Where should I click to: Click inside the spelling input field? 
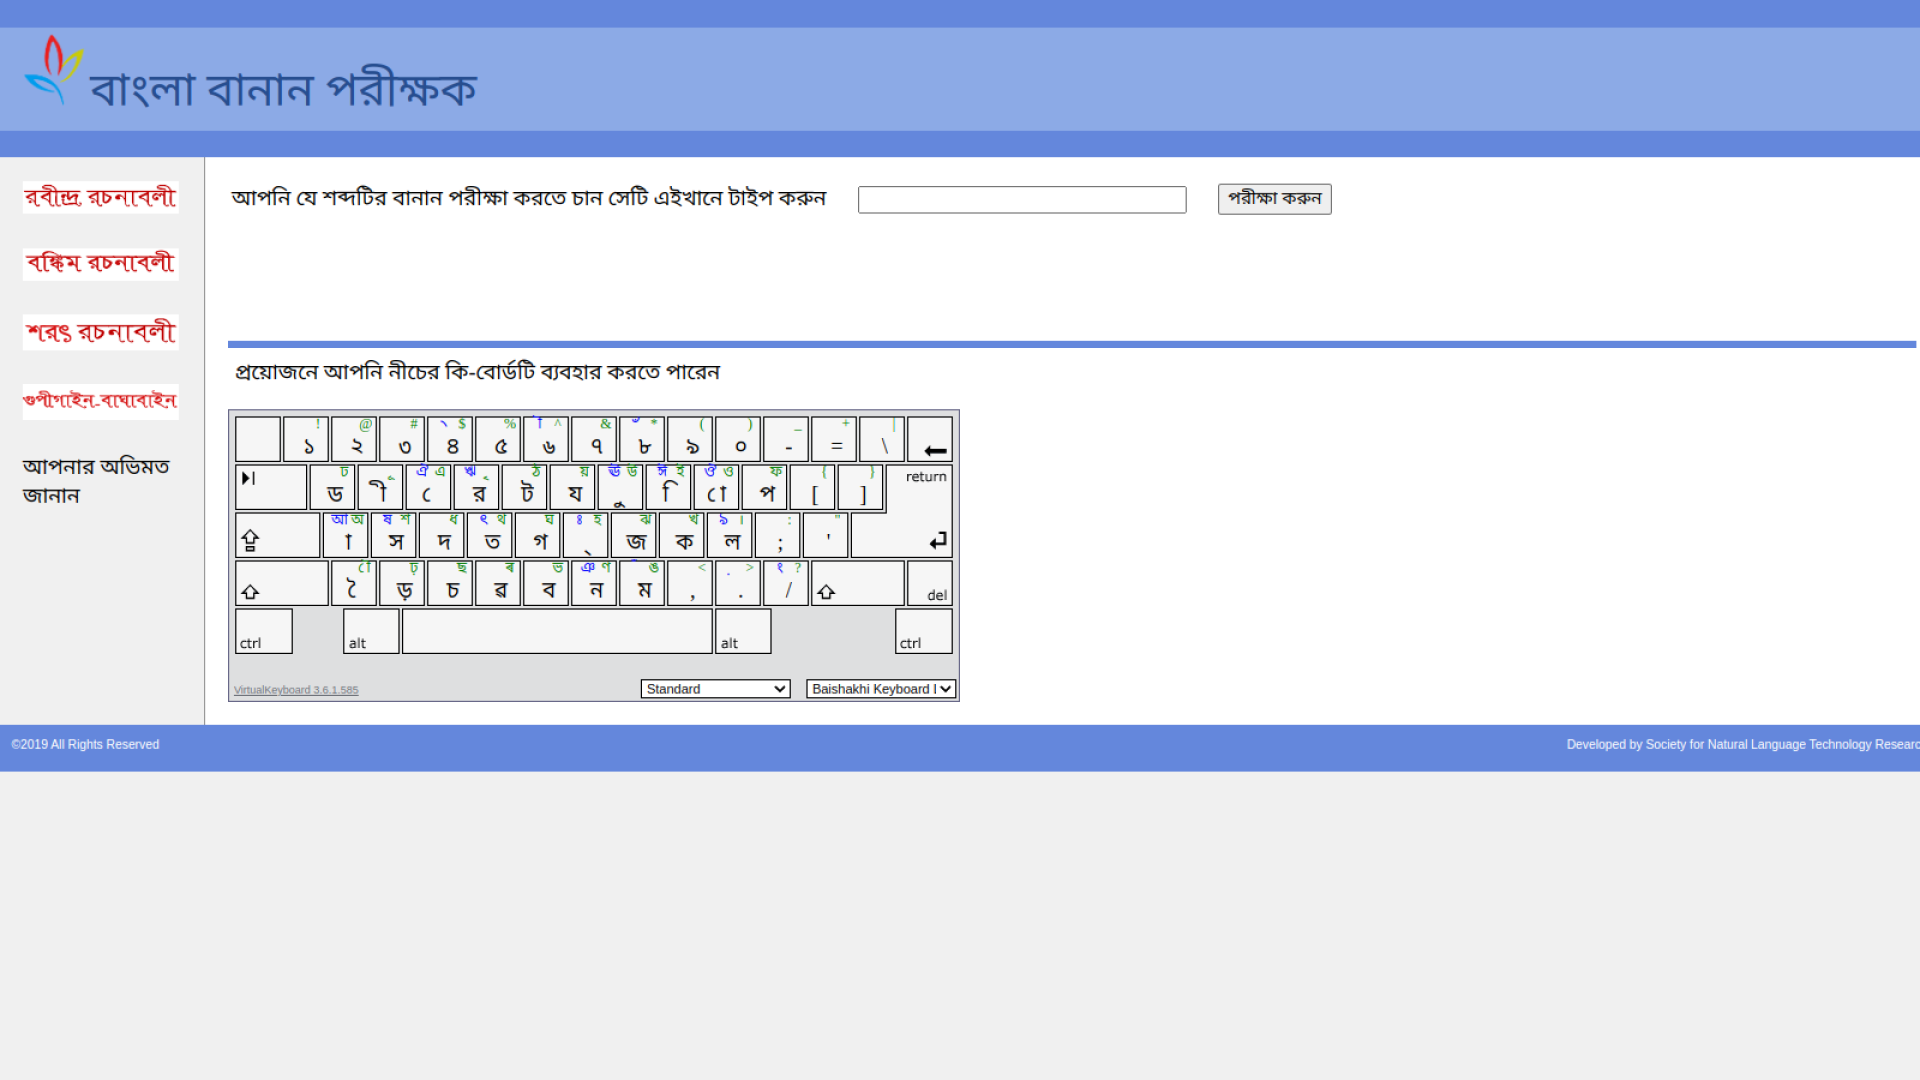[x=1021, y=199]
